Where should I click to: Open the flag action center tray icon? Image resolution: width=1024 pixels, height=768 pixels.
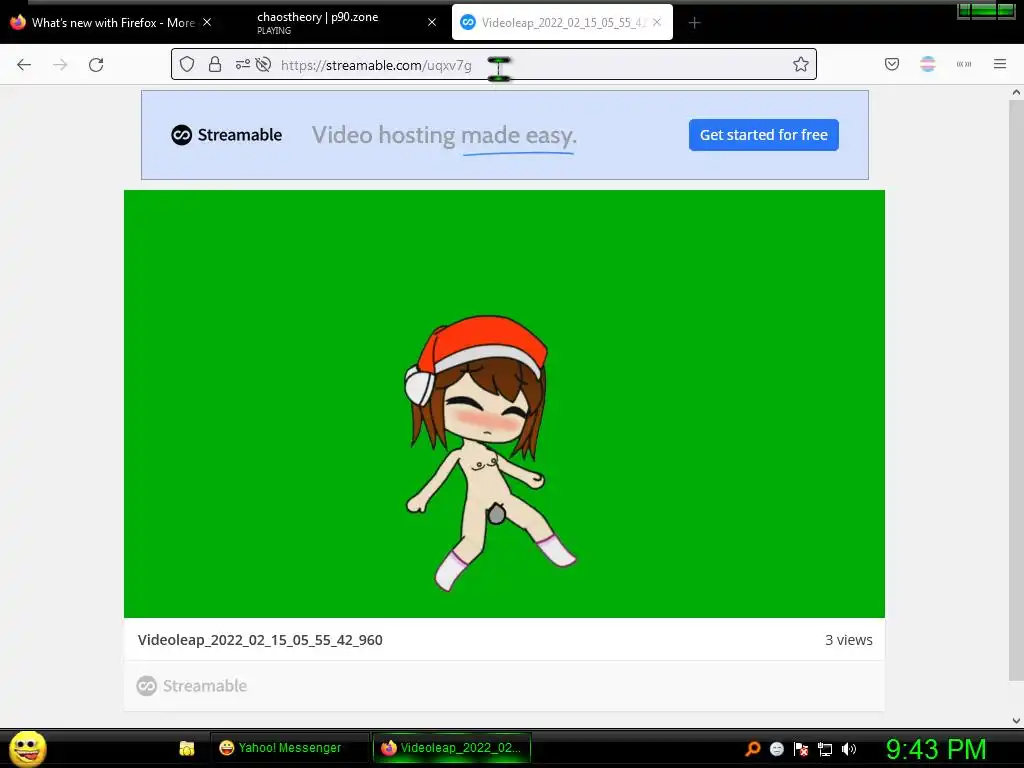point(801,748)
